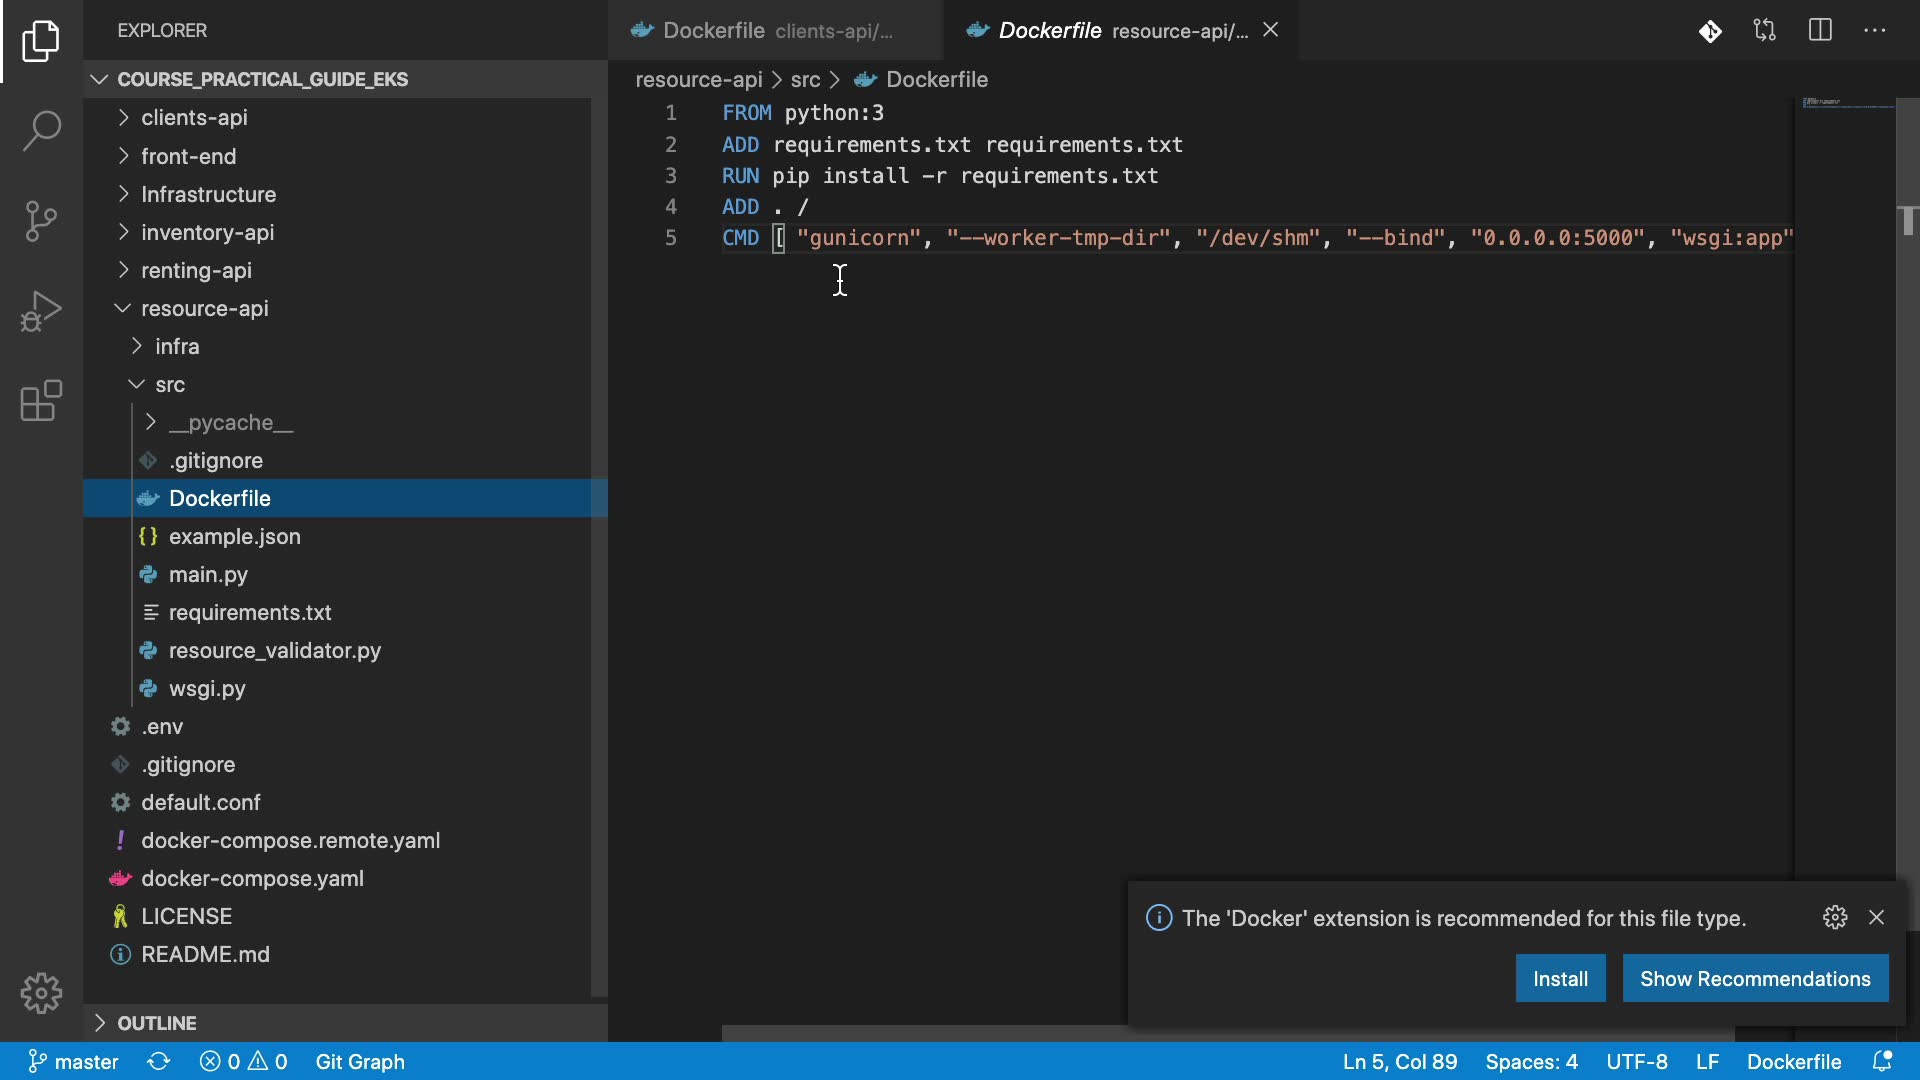Image resolution: width=1920 pixels, height=1080 pixels.
Task: Expand the clients-api folder
Action: (x=194, y=118)
